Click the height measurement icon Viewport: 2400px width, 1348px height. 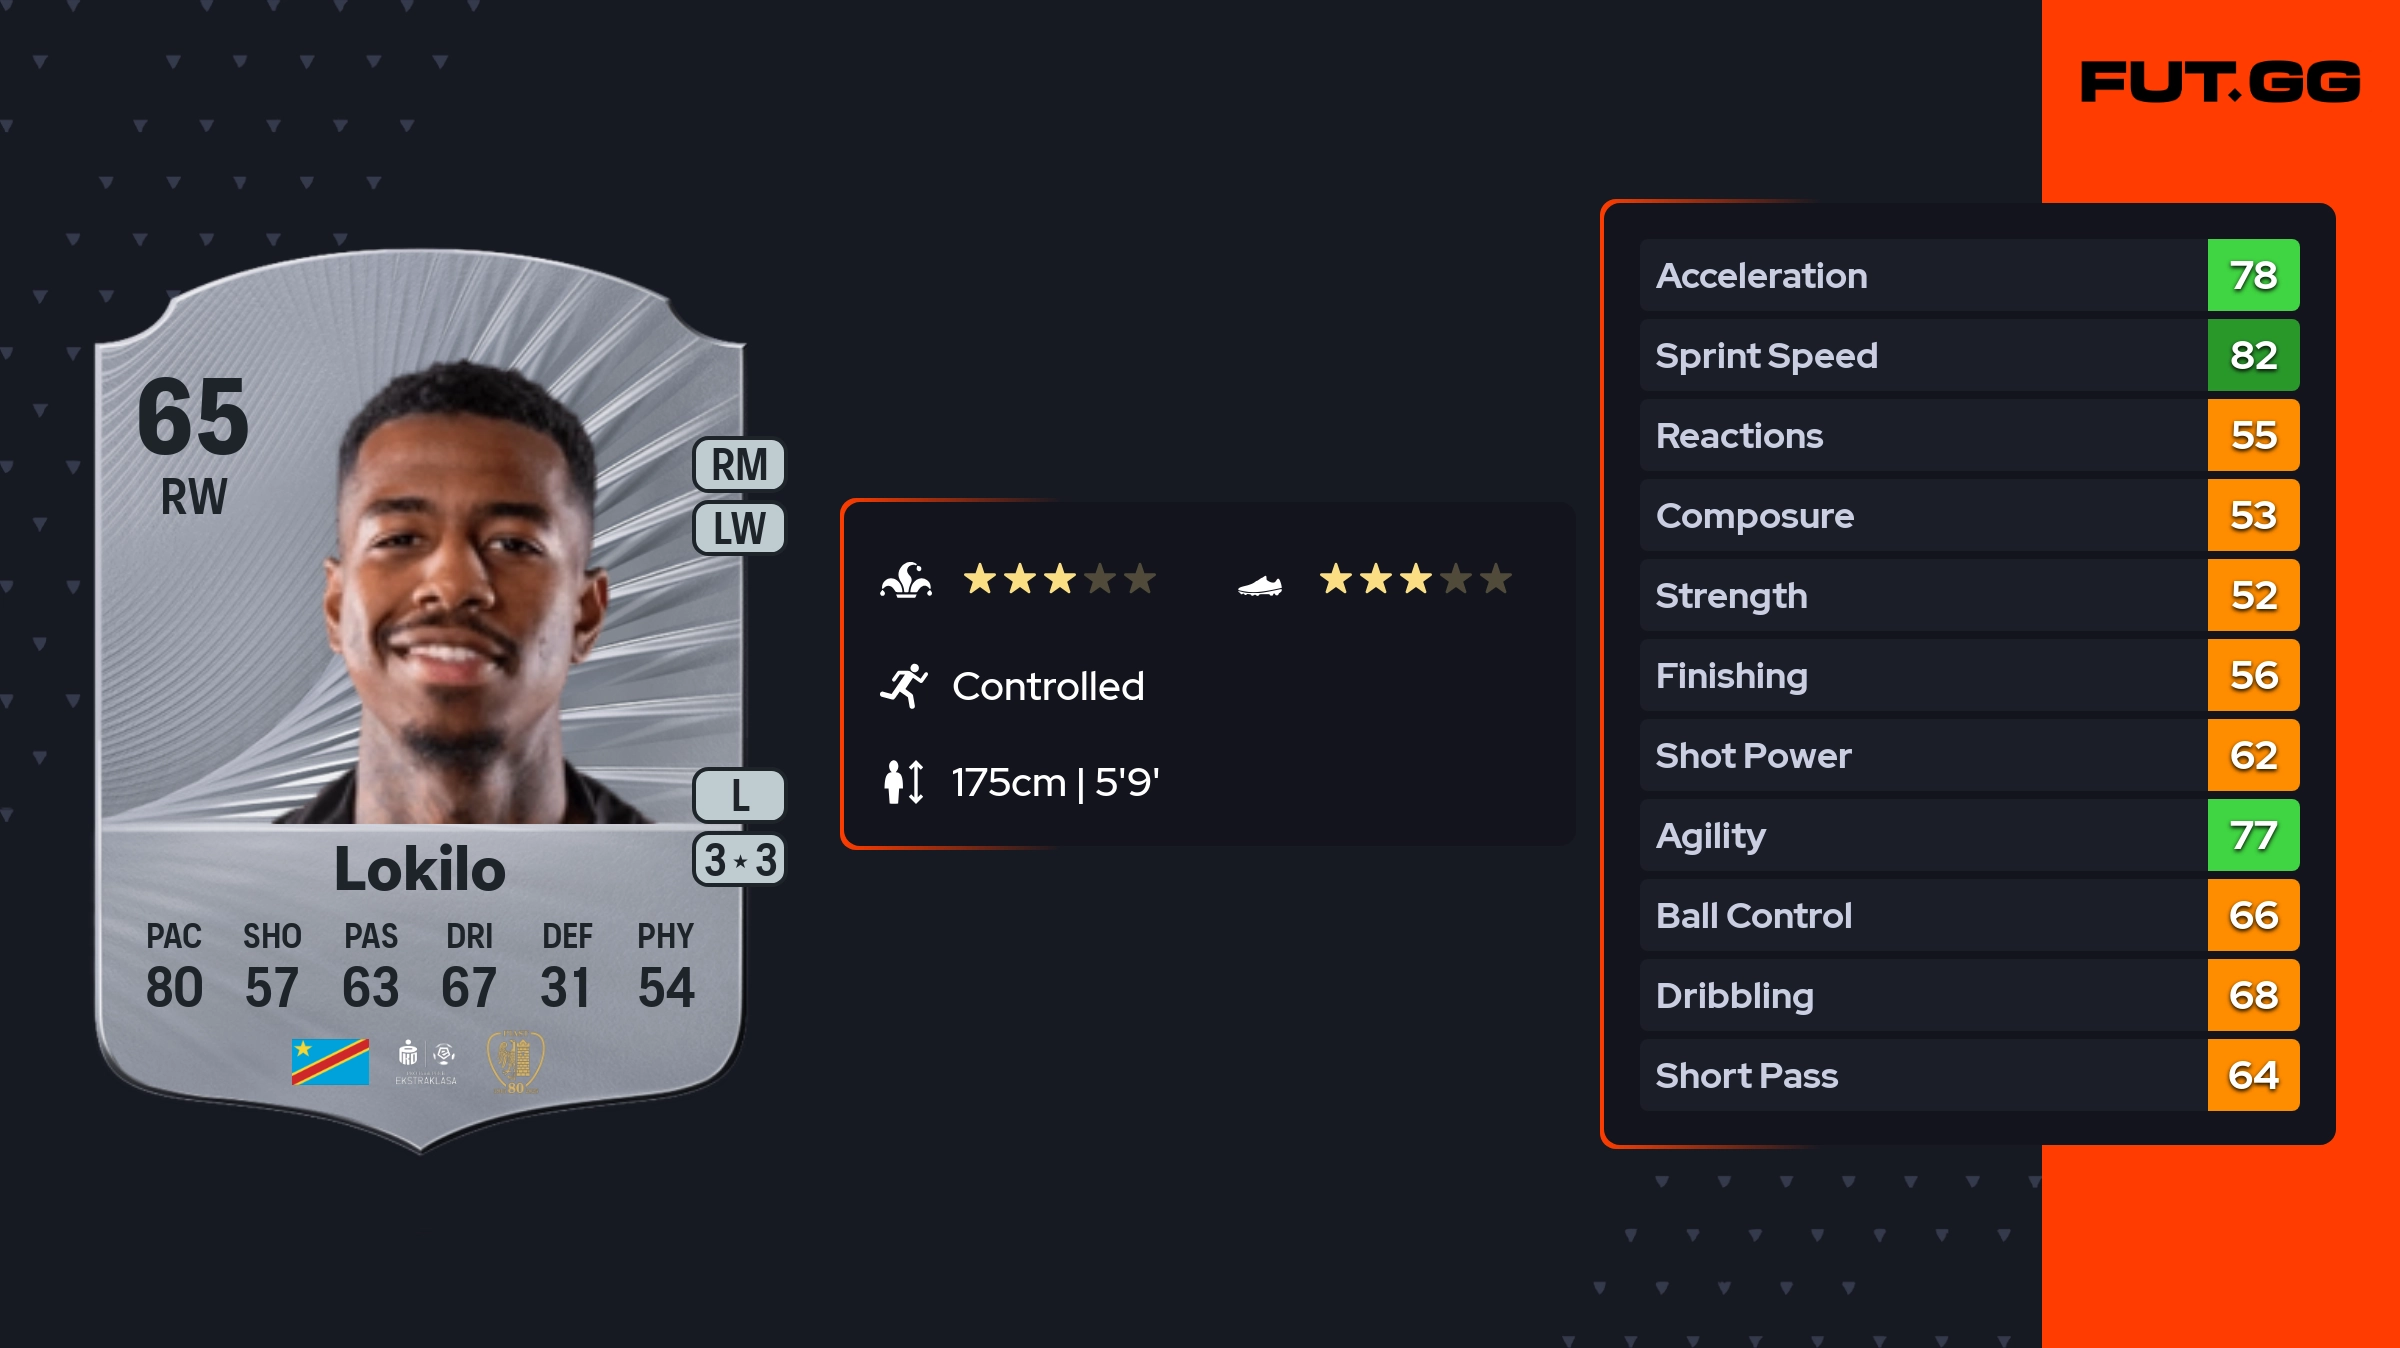[x=904, y=782]
